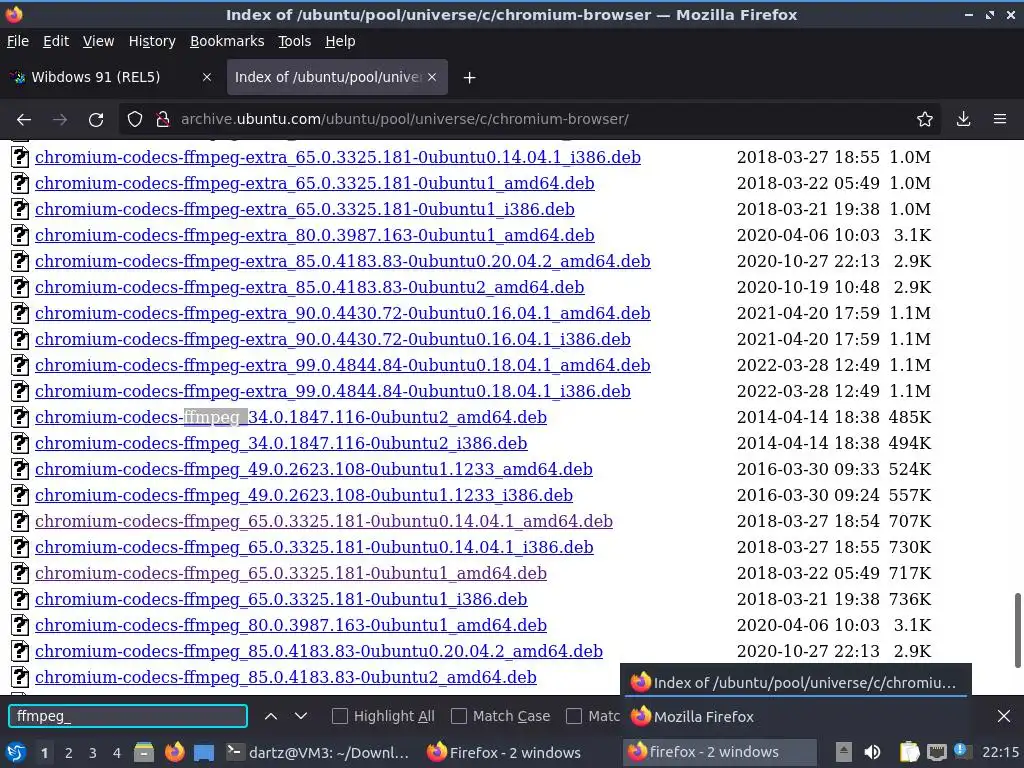Open the file manager from the taskbar

coord(144,752)
